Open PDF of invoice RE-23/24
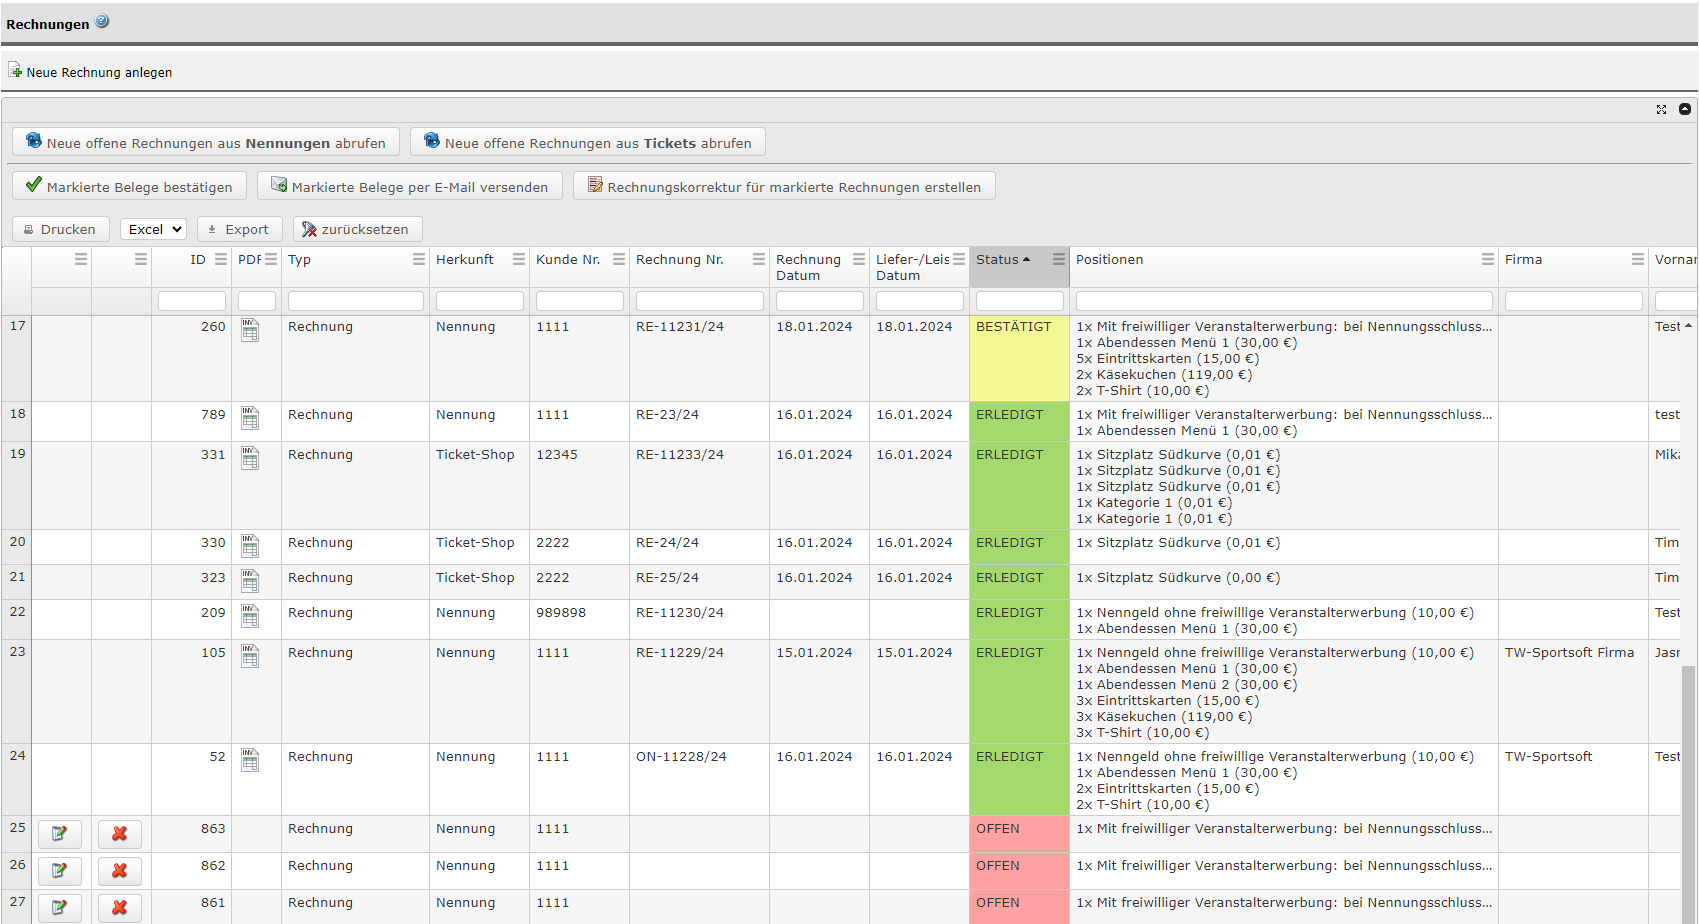The width and height of the screenshot is (1699, 924). (250, 418)
